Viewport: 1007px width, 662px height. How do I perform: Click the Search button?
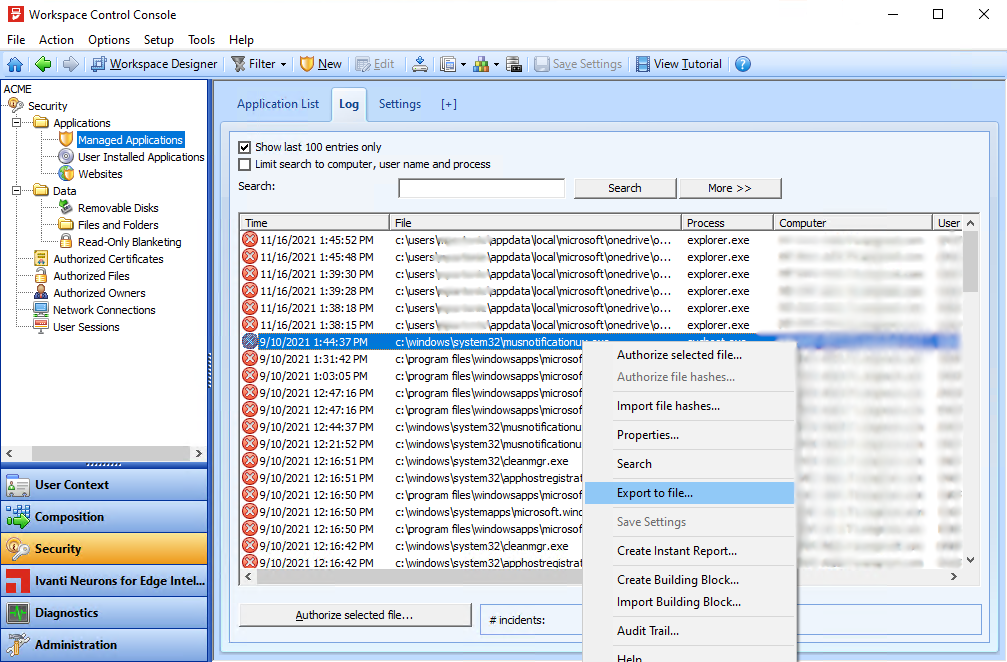(624, 188)
